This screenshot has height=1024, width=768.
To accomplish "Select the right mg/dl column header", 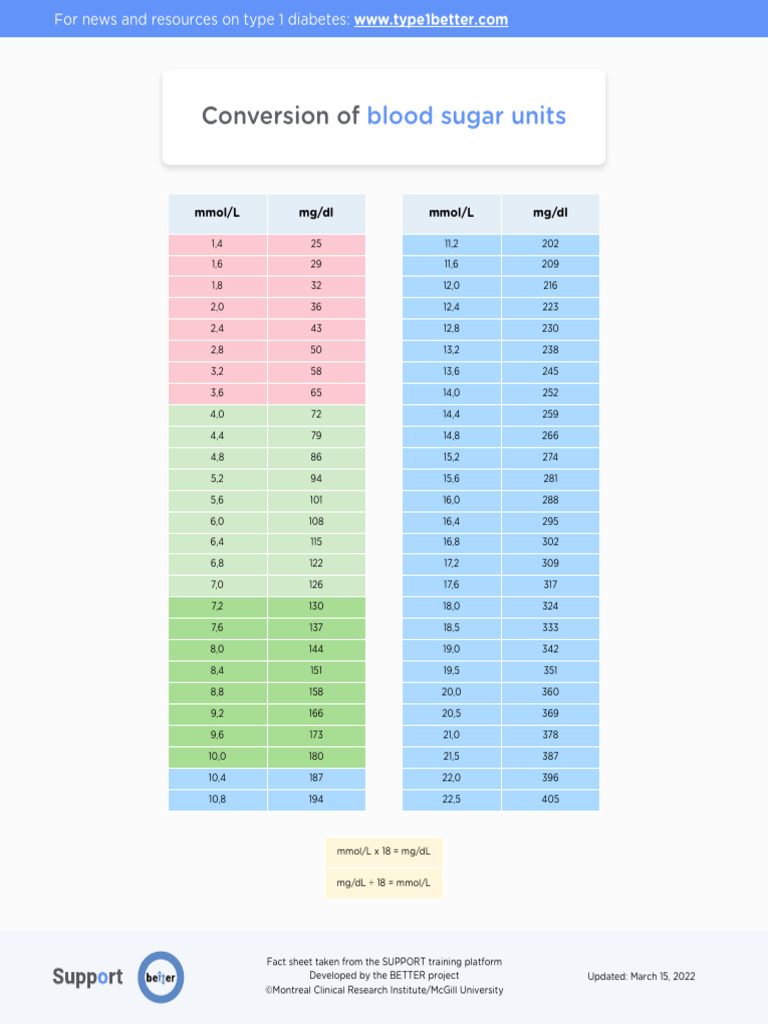I will [x=550, y=213].
